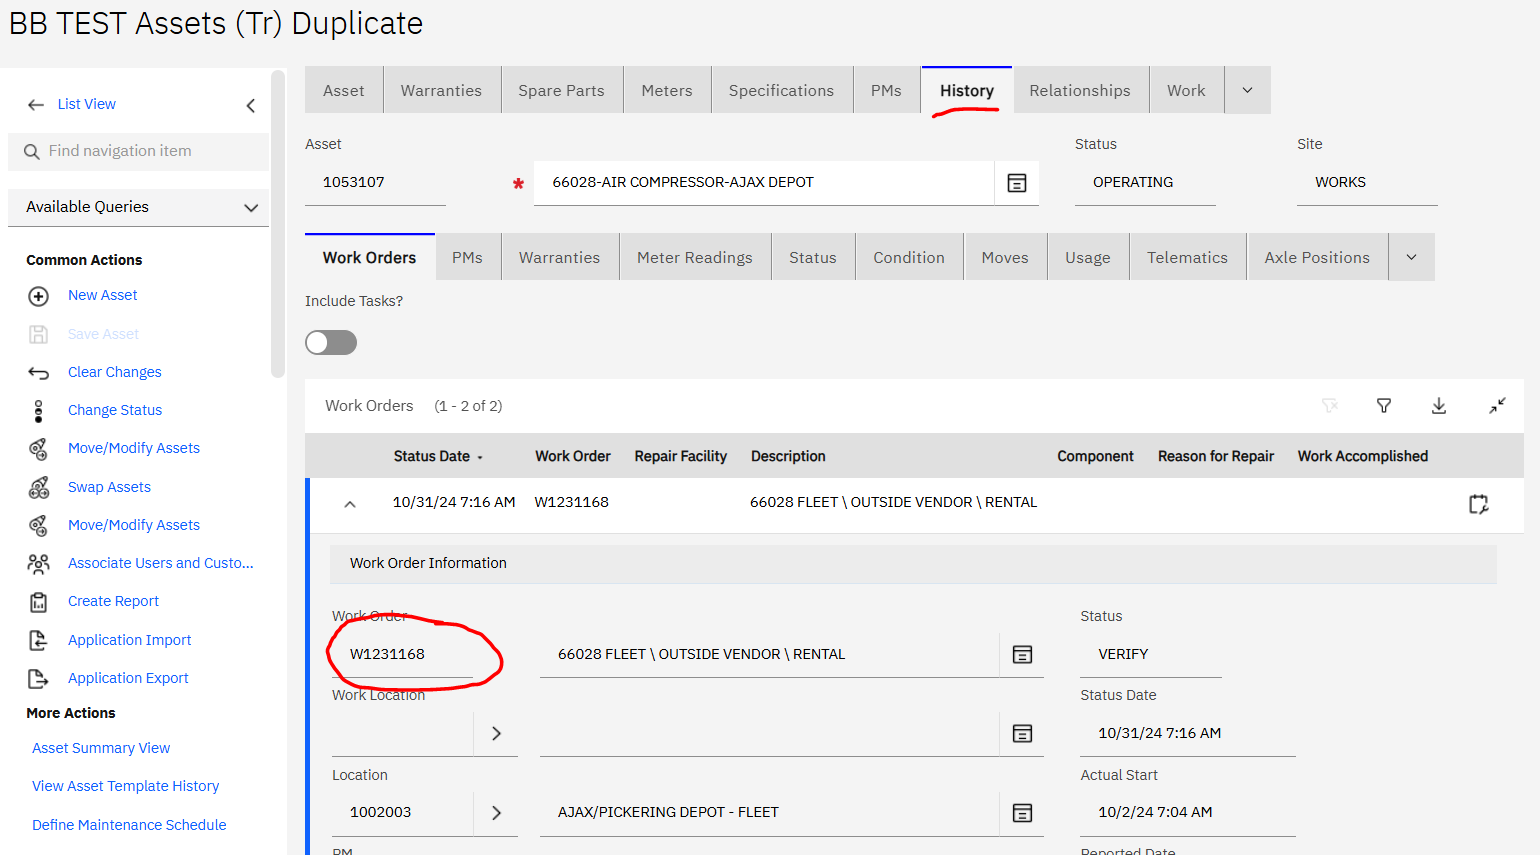Open the detail menu icon beside the asset description
Screen dimensions: 1540x855
point(1016,182)
